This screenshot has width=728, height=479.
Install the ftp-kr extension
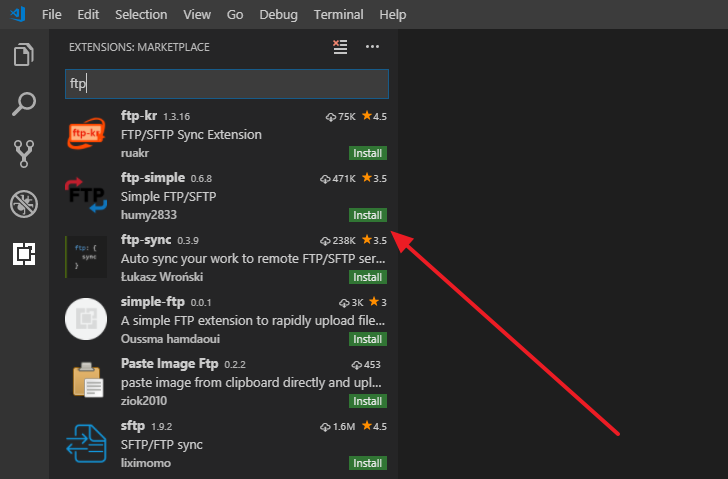click(x=368, y=153)
